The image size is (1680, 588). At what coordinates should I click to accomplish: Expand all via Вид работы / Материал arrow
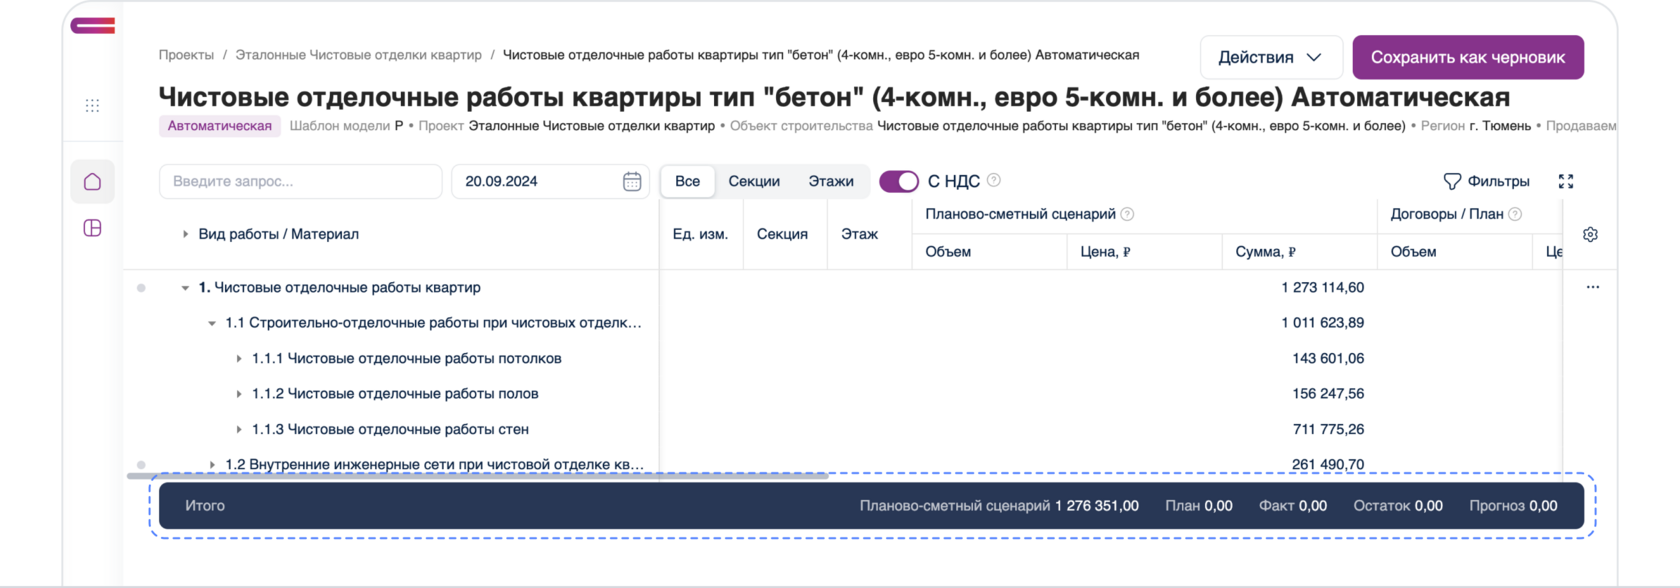(x=185, y=234)
